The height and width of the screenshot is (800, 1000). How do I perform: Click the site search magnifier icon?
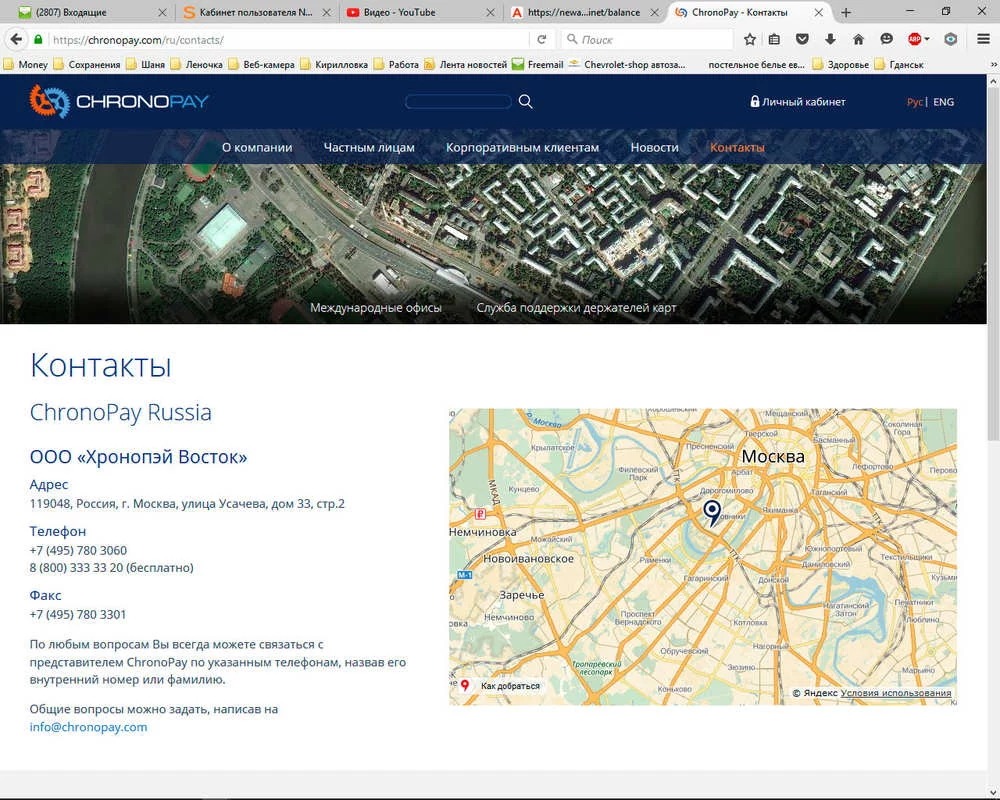click(526, 102)
